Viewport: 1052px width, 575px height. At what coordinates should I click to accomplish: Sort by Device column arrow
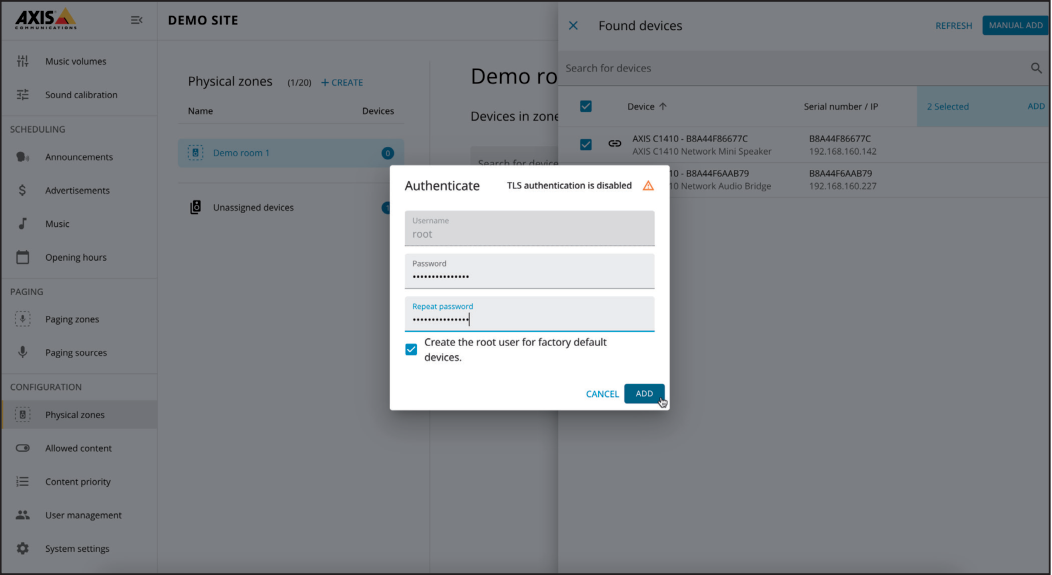click(663, 107)
